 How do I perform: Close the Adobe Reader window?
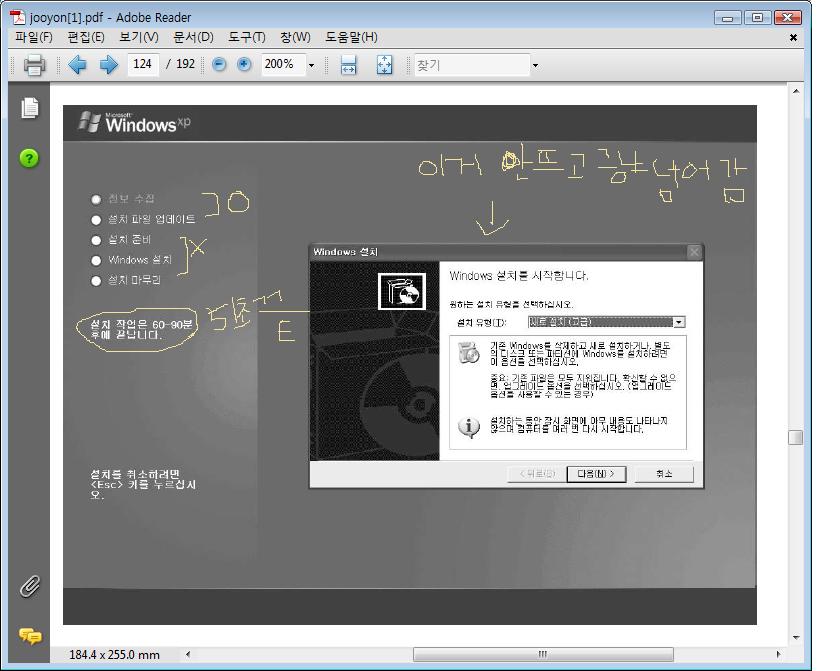coord(788,18)
